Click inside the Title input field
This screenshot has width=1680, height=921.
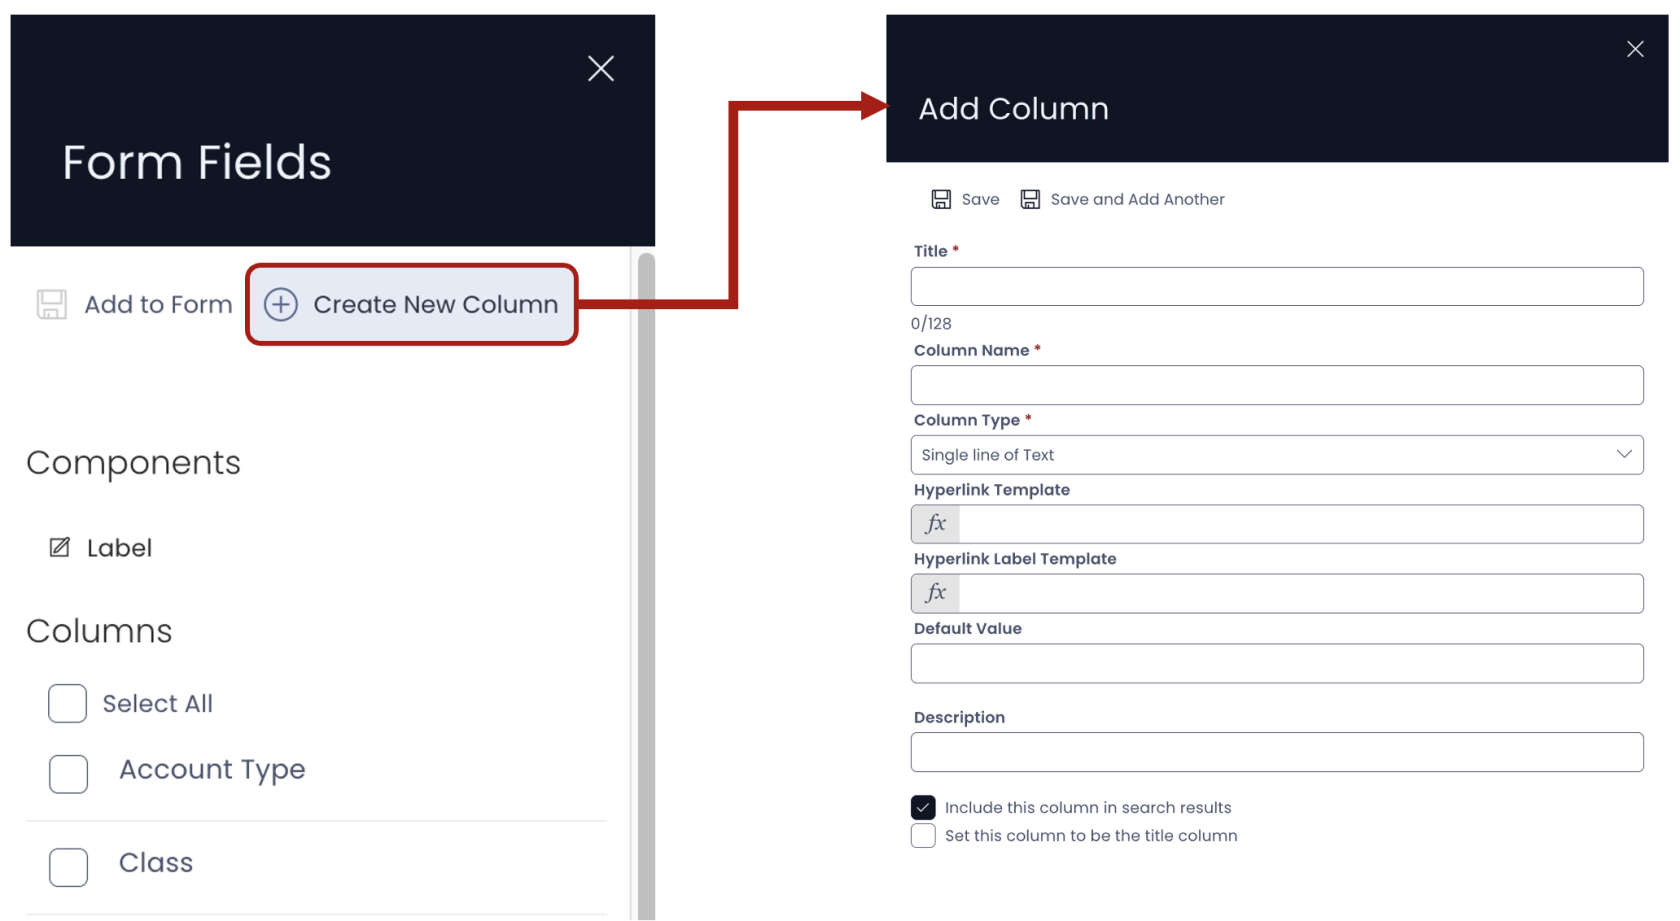(1276, 286)
